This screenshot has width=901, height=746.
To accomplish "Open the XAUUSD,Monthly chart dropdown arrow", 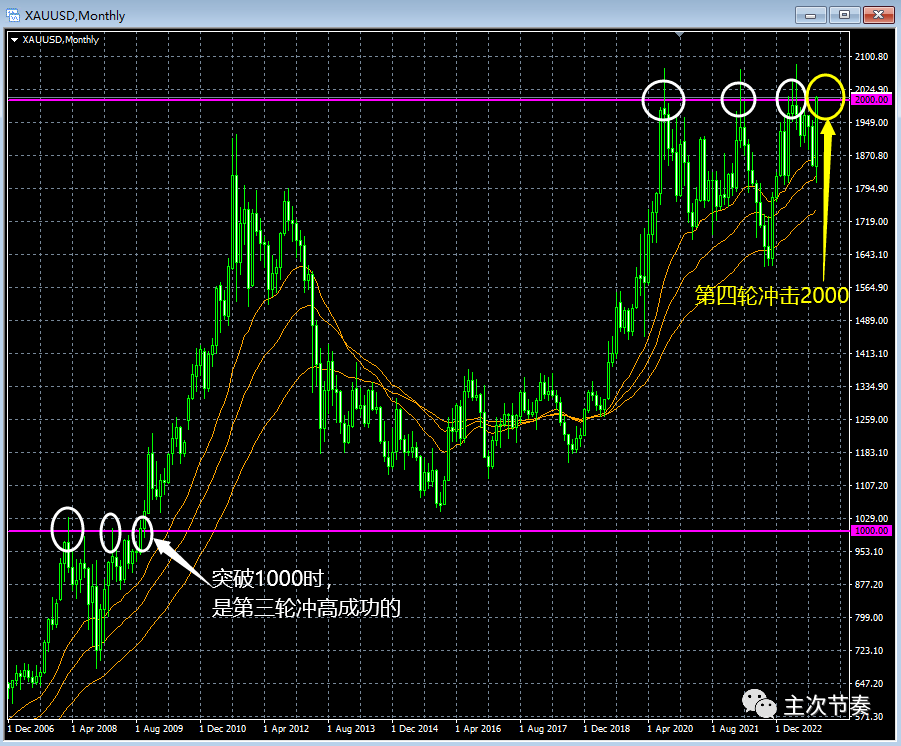I will coord(12,39).
